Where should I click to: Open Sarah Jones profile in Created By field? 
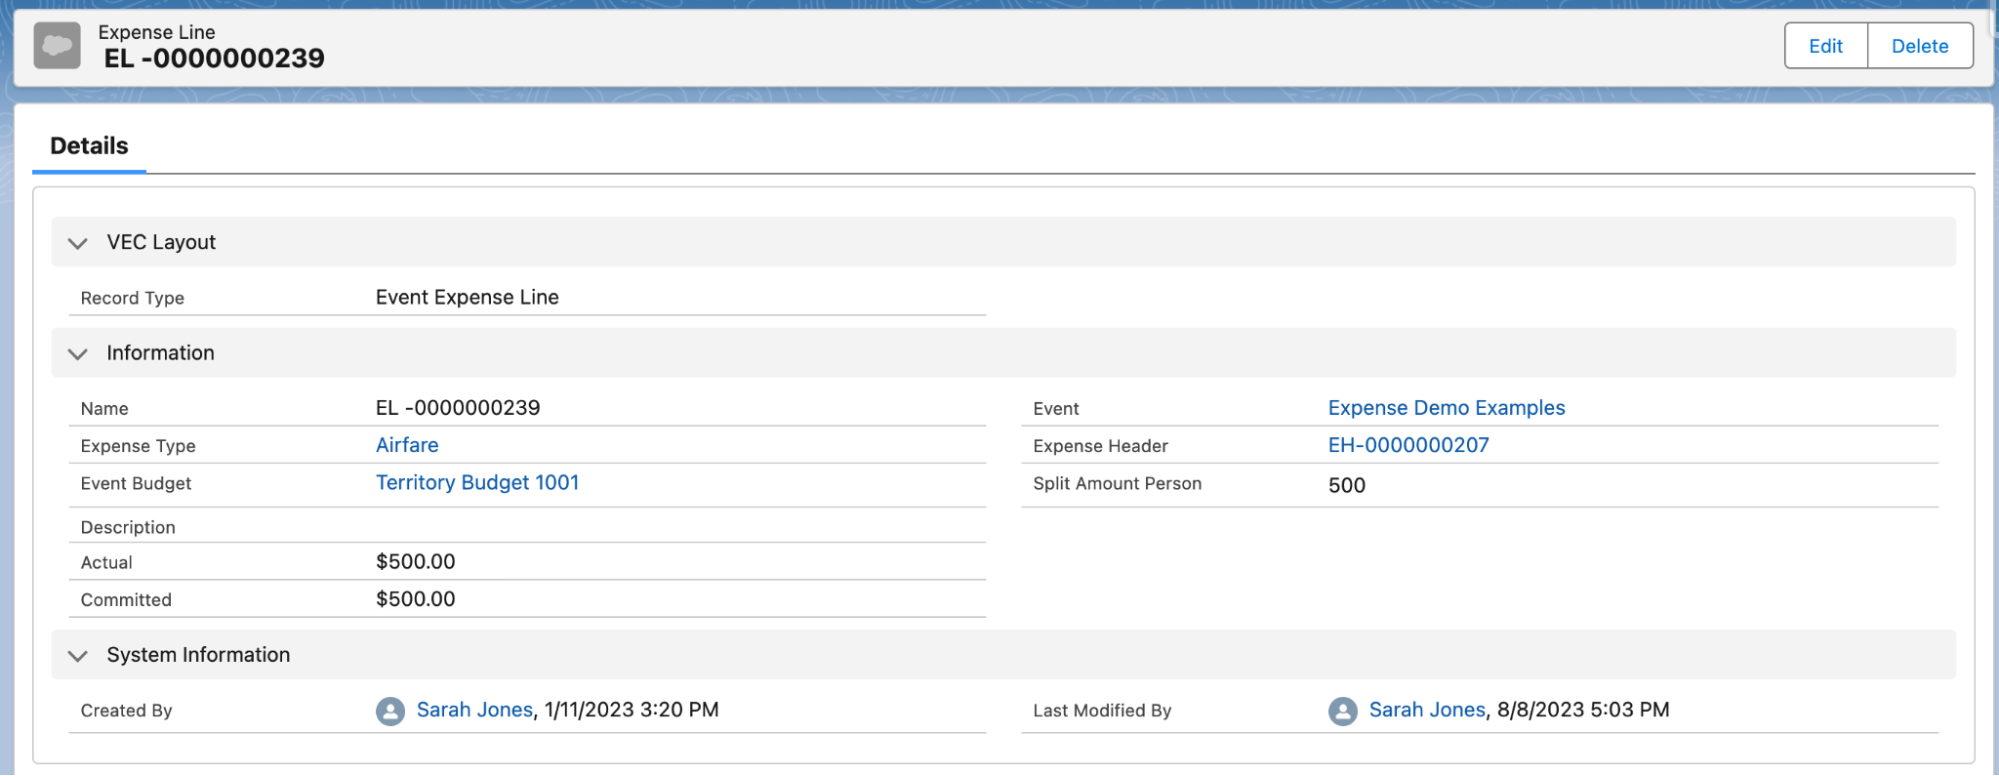point(474,710)
